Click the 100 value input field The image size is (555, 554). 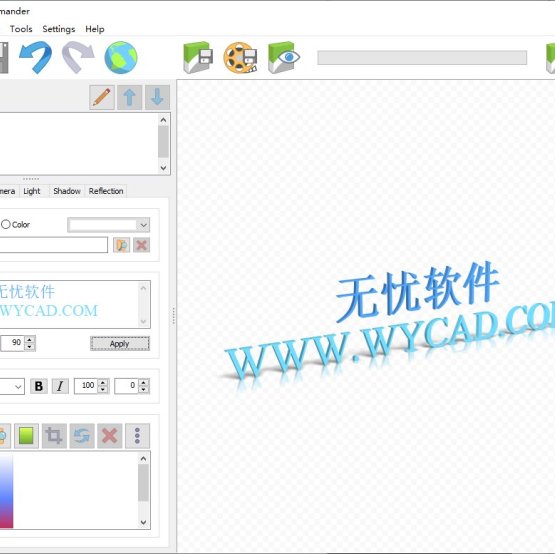click(x=86, y=386)
